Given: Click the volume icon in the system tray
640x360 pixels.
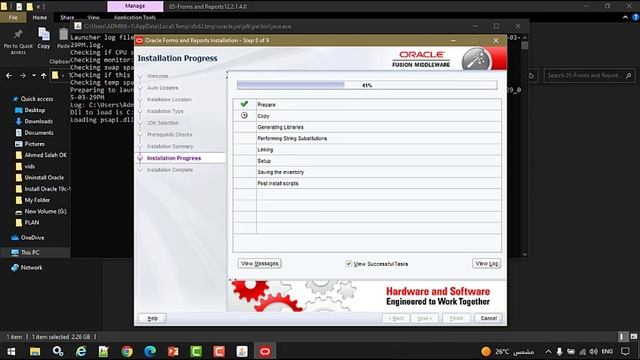Looking at the screenshot, I should coord(593,351).
